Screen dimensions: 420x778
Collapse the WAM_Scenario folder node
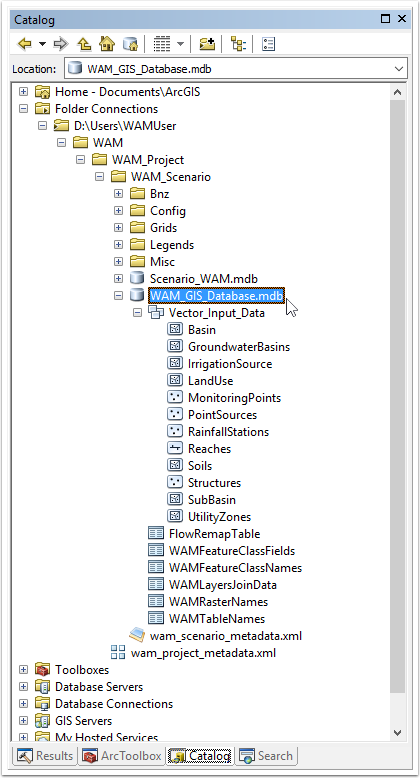point(99,177)
